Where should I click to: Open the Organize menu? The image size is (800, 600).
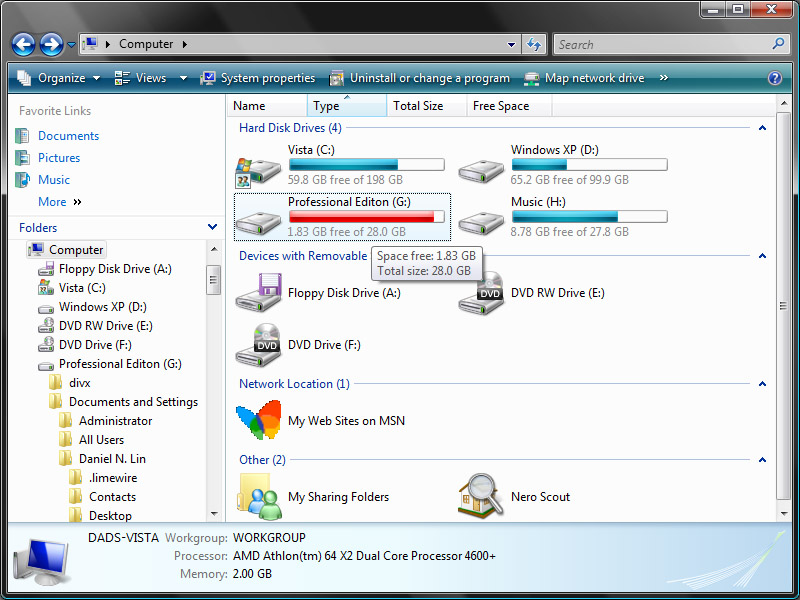(59, 78)
